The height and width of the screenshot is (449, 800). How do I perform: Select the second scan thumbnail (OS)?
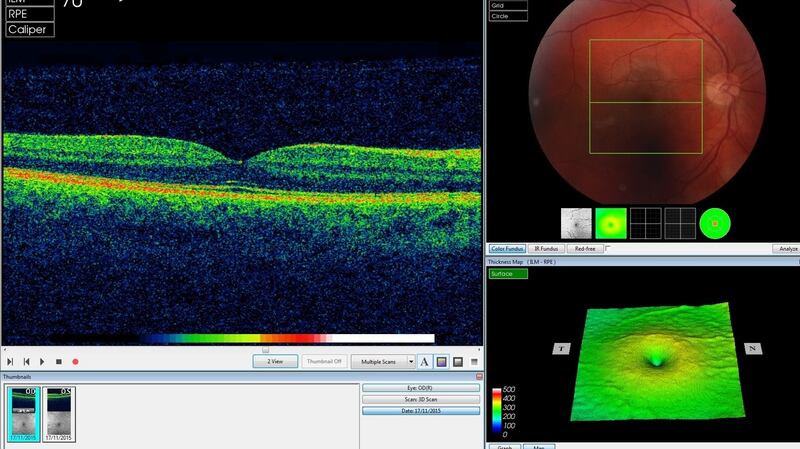pyautogui.click(x=59, y=413)
